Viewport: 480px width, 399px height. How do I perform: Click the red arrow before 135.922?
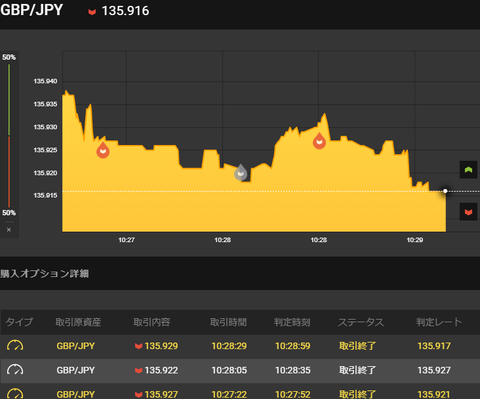pos(139,370)
